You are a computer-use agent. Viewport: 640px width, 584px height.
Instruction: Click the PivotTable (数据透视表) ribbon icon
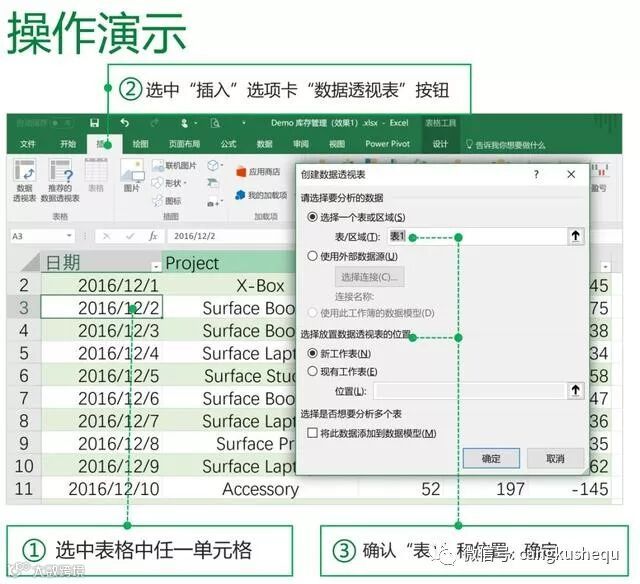click(24, 180)
